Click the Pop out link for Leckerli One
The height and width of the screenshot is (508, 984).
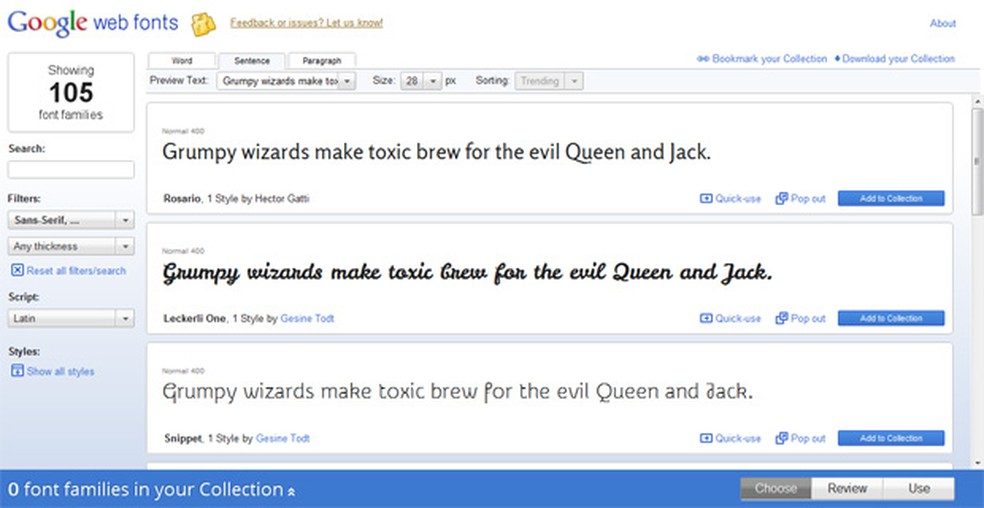point(808,318)
